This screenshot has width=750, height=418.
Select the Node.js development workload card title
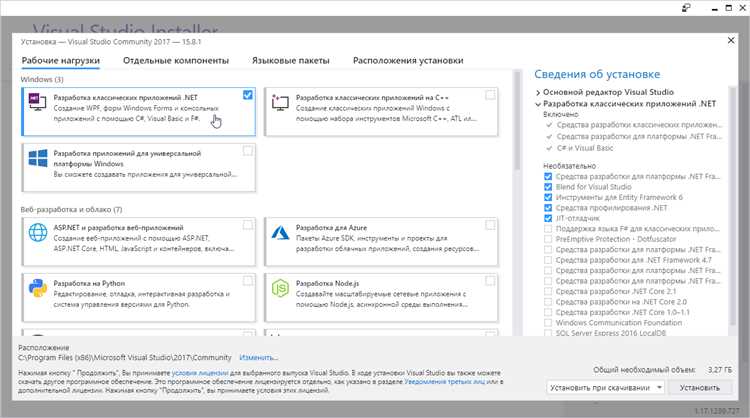(x=327, y=283)
